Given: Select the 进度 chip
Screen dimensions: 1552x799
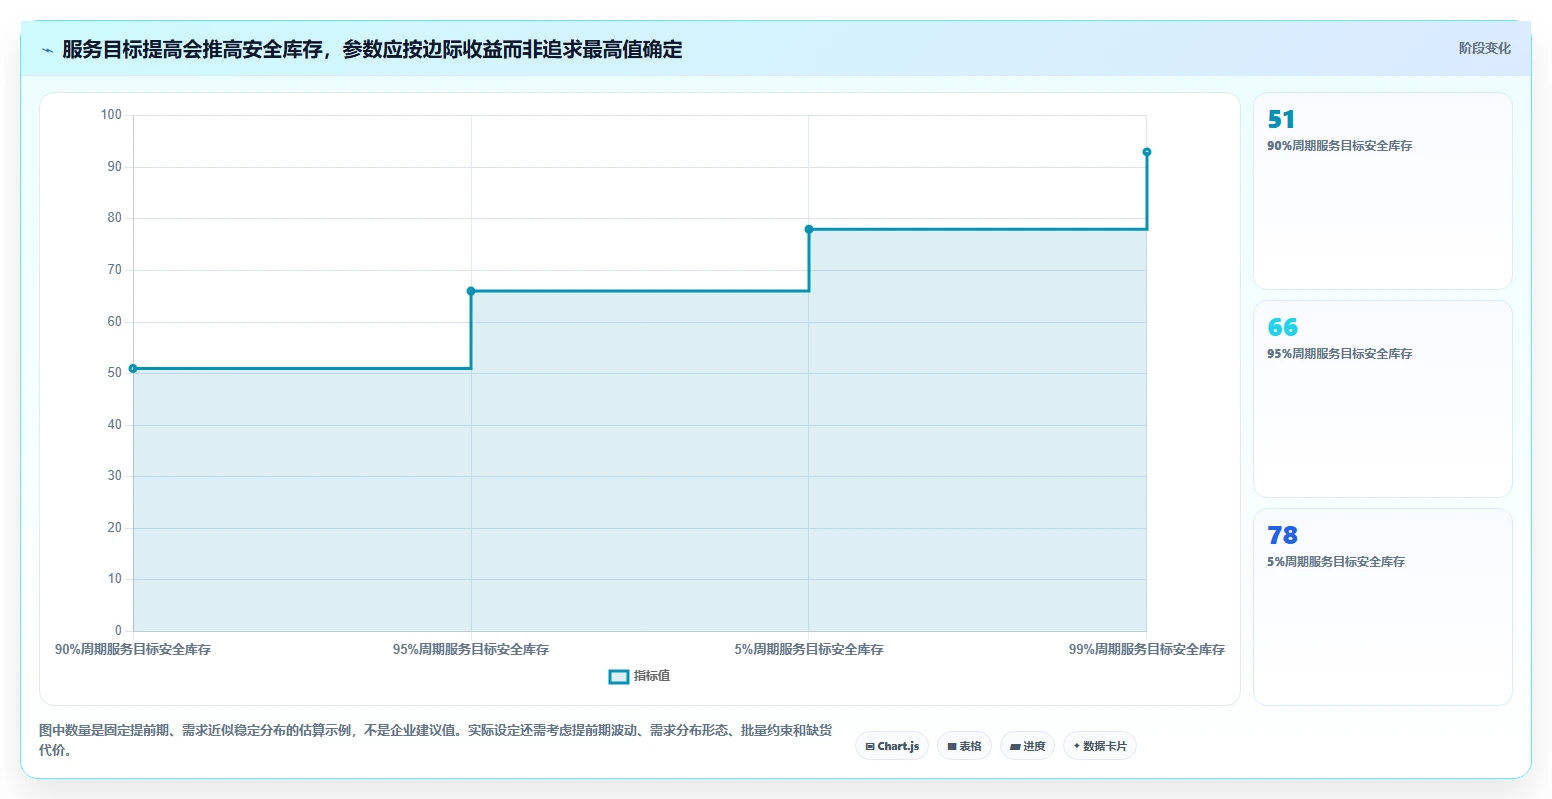Looking at the screenshot, I should pos(1027,746).
